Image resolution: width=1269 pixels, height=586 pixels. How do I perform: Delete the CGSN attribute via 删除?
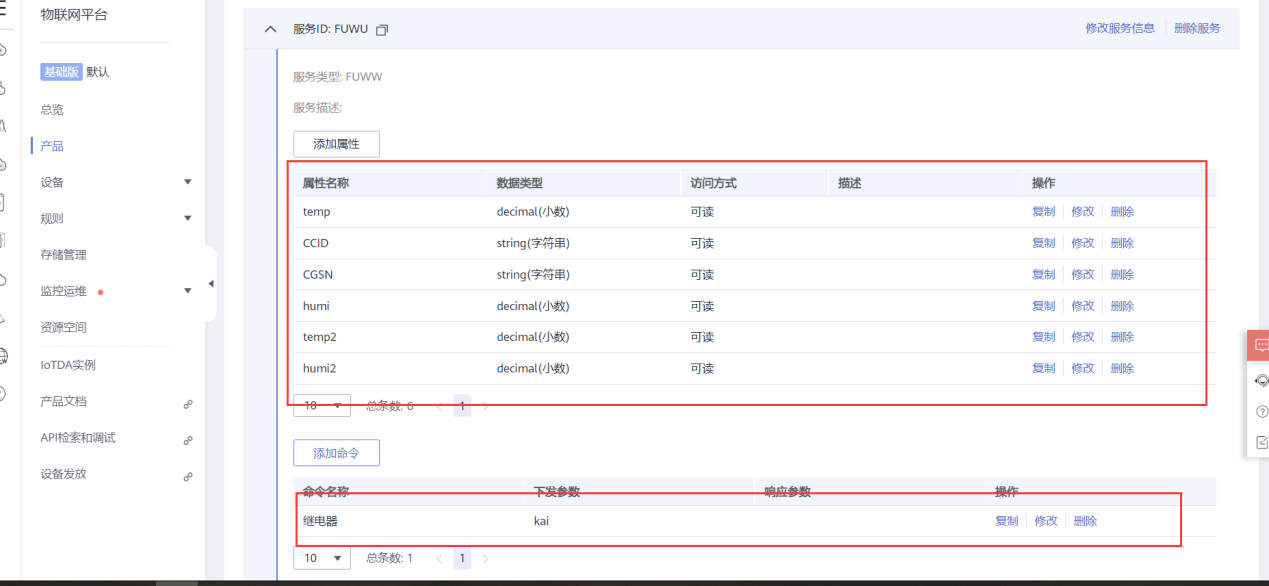point(1122,274)
